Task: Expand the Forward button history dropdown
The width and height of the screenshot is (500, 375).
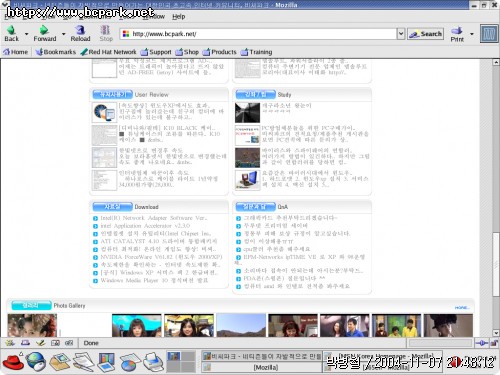Action: pyautogui.click(x=63, y=34)
